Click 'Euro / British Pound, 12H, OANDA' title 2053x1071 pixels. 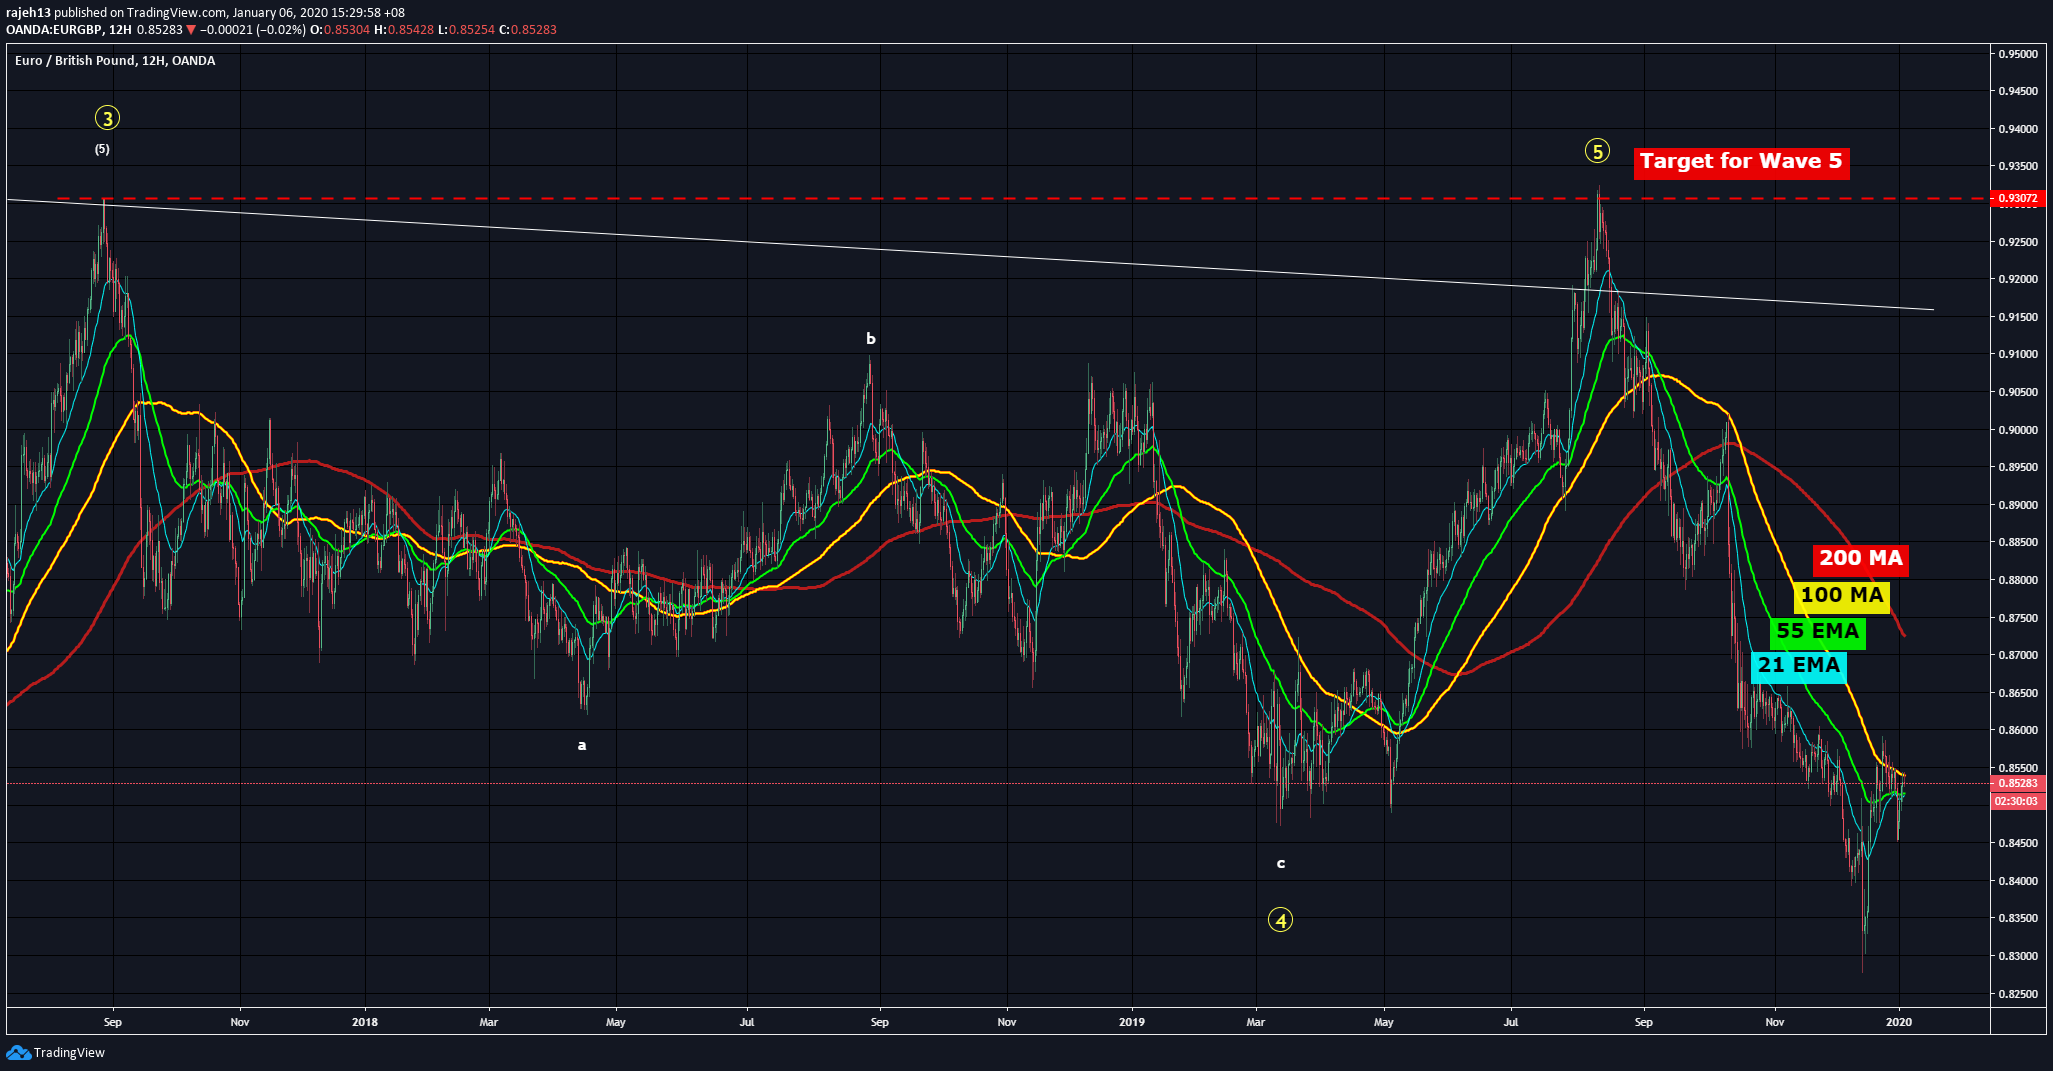(x=115, y=61)
